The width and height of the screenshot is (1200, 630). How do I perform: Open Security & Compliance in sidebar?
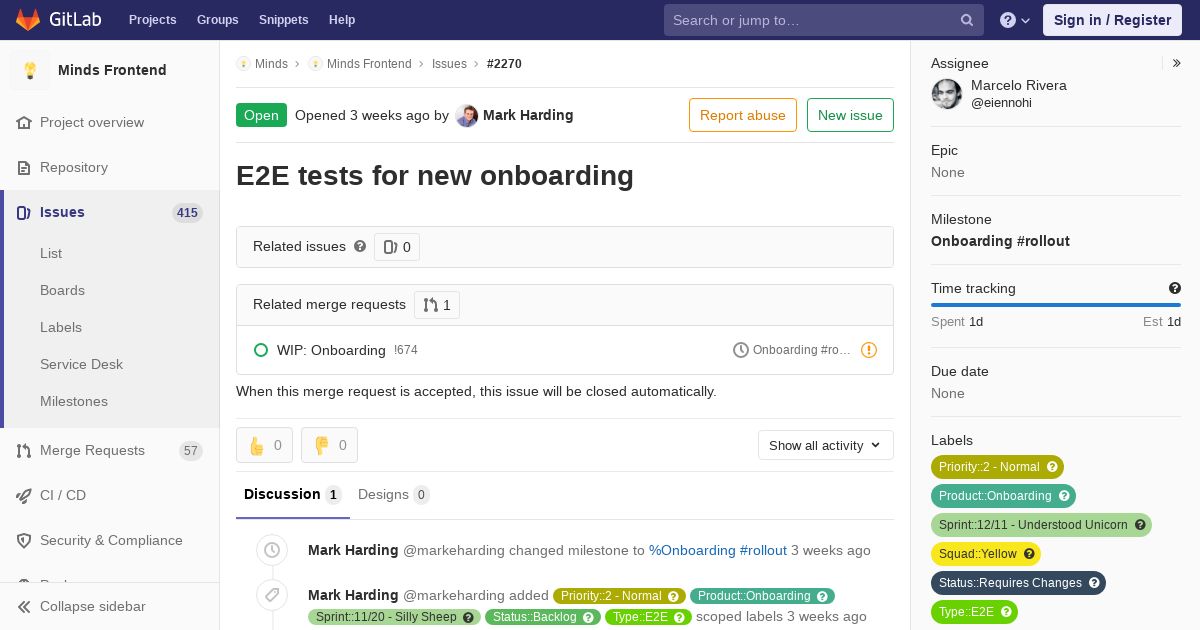tap(111, 540)
